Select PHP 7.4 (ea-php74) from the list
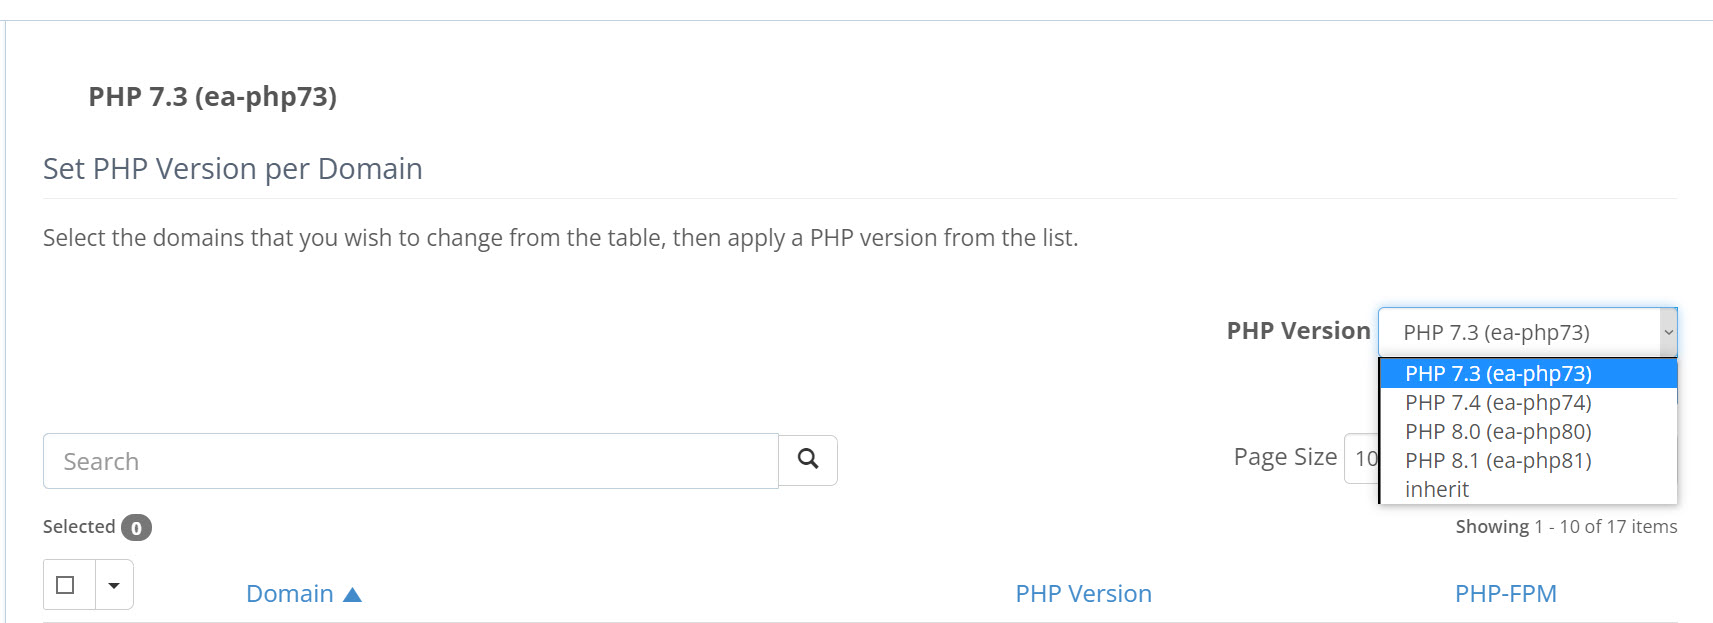 point(1497,402)
